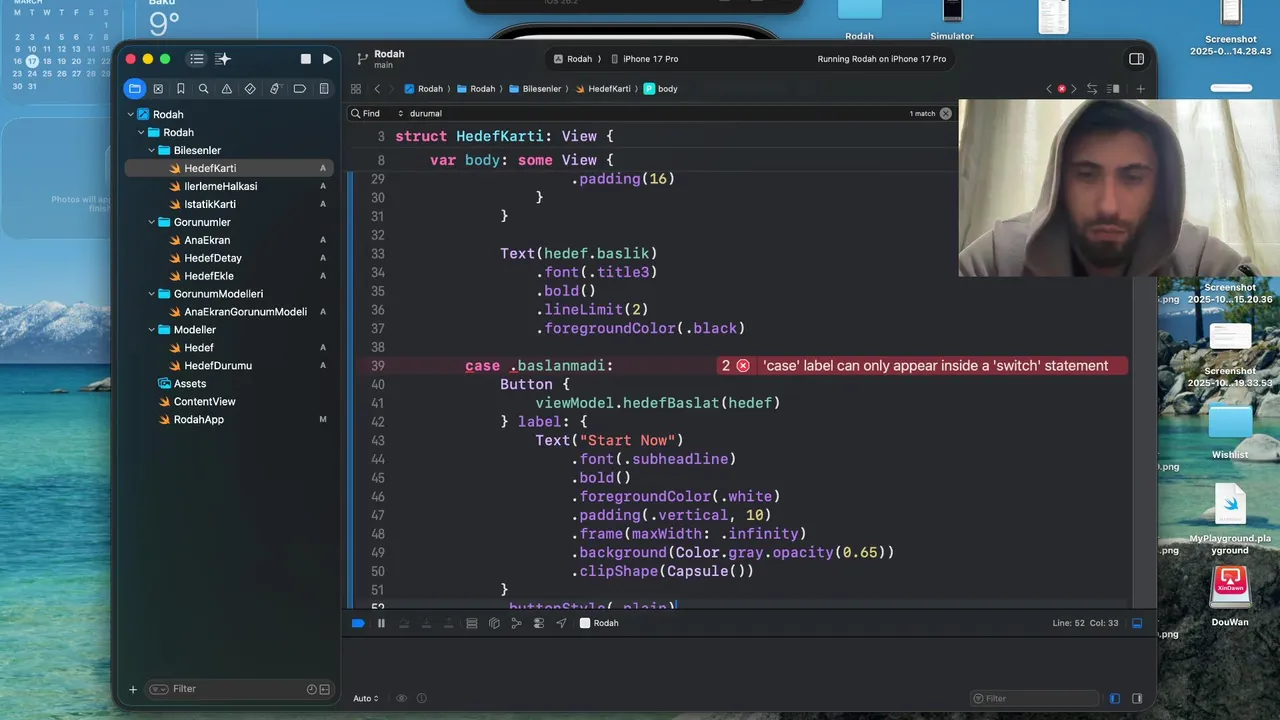Toggle the navigator sidebar button
Image resolution: width=1280 pixels, height=720 pixels.
tap(197, 59)
